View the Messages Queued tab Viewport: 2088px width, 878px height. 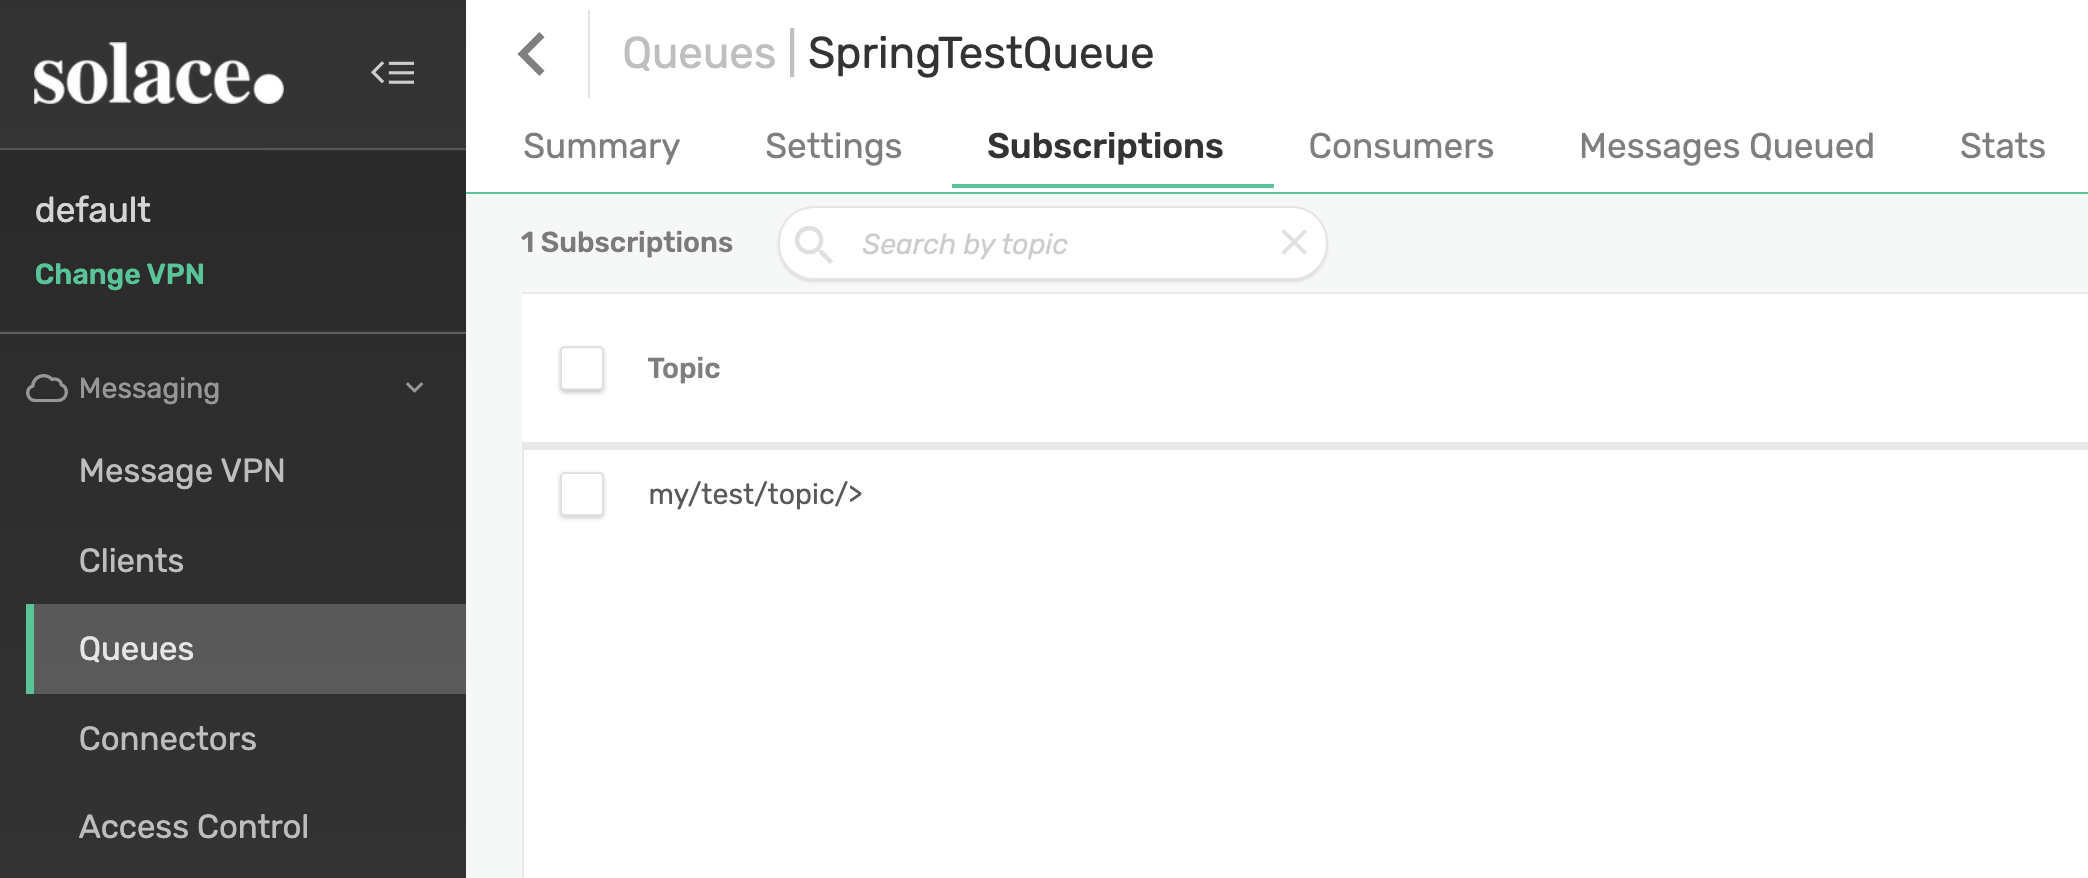click(x=1726, y=146)
